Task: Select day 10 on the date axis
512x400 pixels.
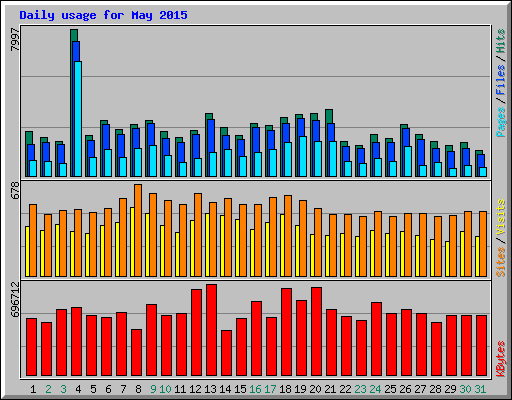Action: click(x=165, y=389)
